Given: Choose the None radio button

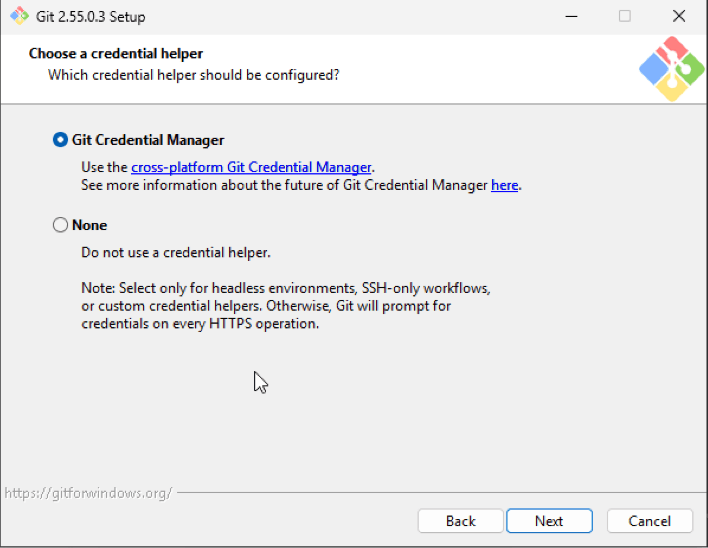Looking at the screenshot, I should 61,225.
